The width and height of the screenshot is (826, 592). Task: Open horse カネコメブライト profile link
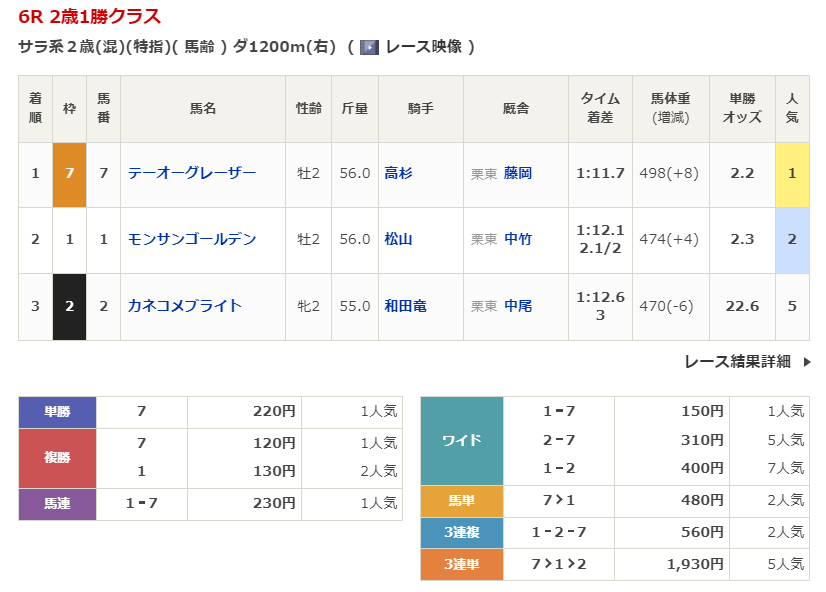point(185,306)
